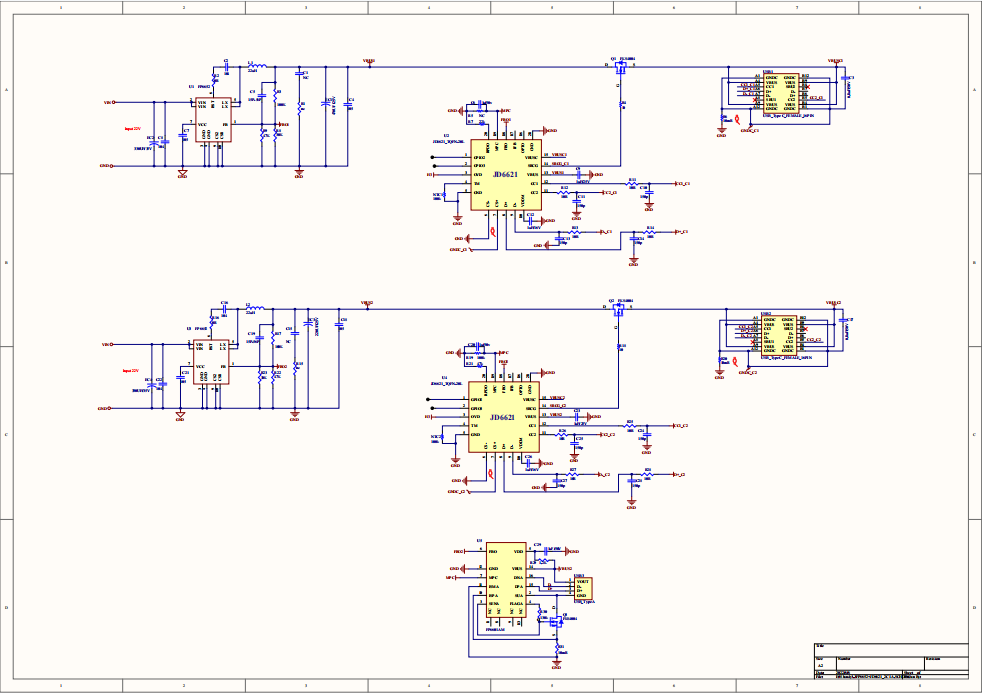The height and width of the screenshot is (693, 982).
Task: Select the C7 capacitor on U1 VCC pin
Action: 182,134
